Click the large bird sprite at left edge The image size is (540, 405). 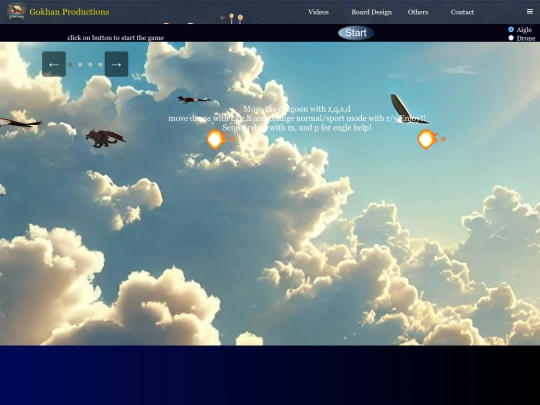pos(20,123)
